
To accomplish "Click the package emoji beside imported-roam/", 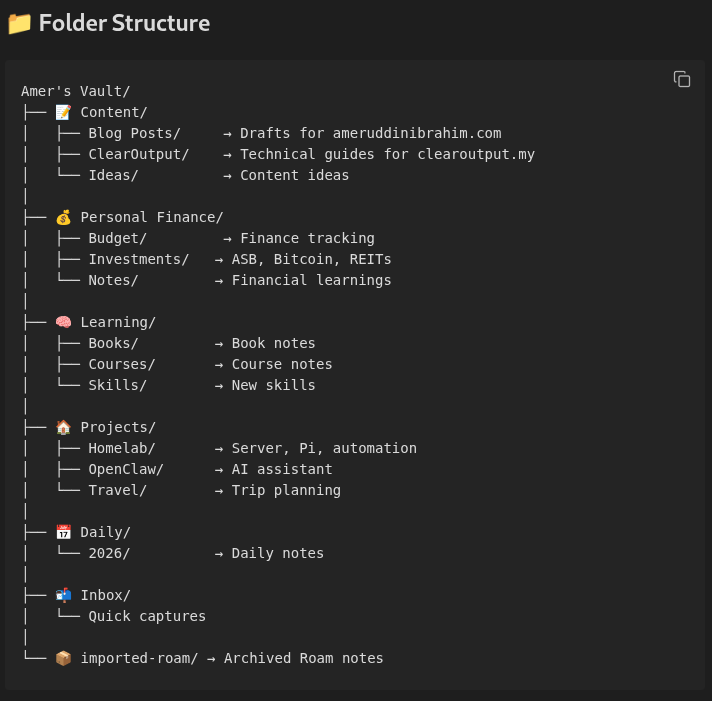I will pos(64,658).
